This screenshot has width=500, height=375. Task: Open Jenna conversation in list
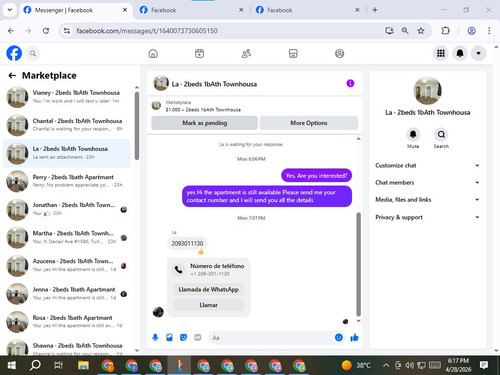(x=67, y=294)
